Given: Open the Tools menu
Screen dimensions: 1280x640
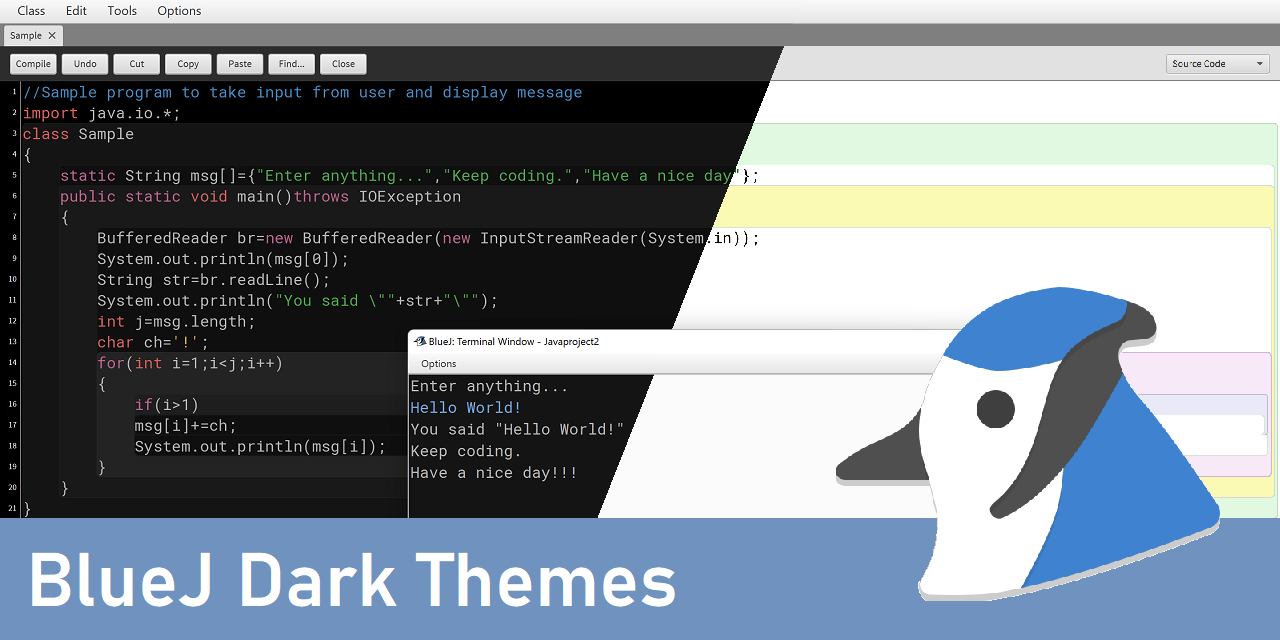Looking at the screenshot, I should coord(122,11).
